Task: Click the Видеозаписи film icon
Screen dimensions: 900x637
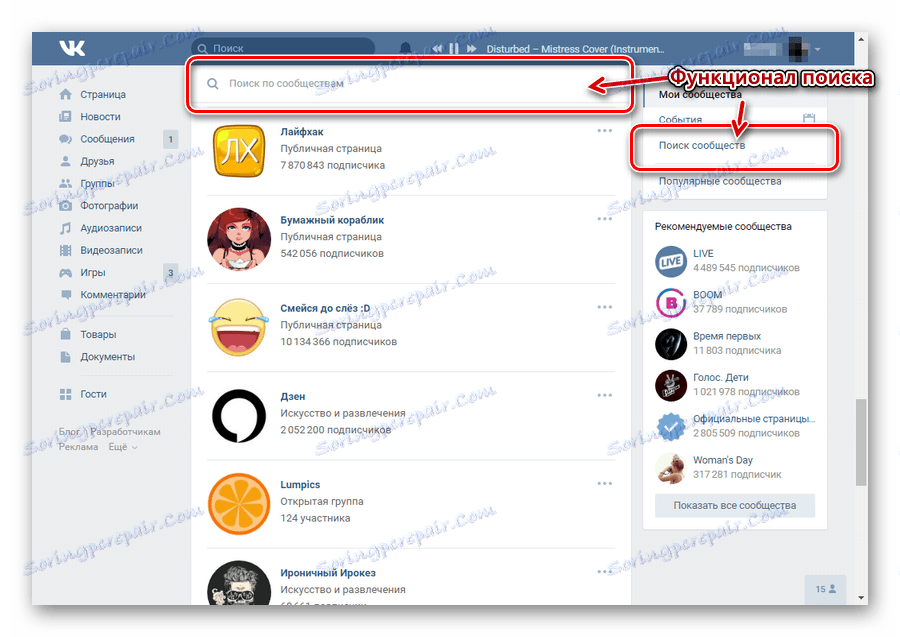Action: point(65,250)
